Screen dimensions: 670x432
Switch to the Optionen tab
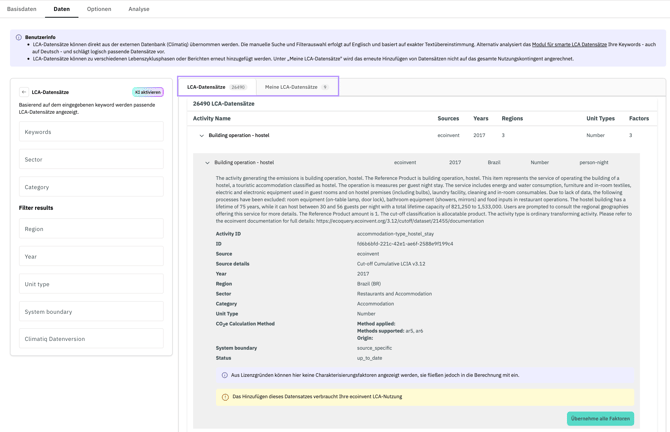coord(99,9)
